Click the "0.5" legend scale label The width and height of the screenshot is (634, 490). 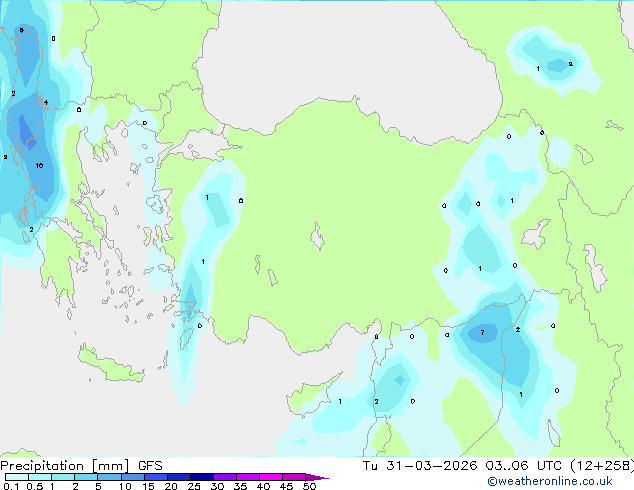pos(35,486)
